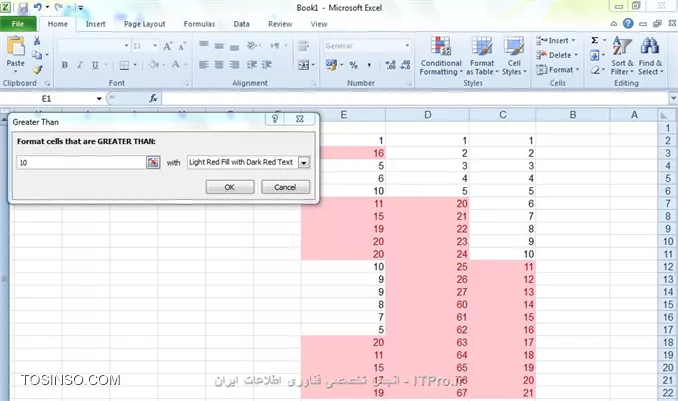The width and height of the screenshot is (678, 401).
Task: Open the General number format dropdown
Action: [407, 45]
